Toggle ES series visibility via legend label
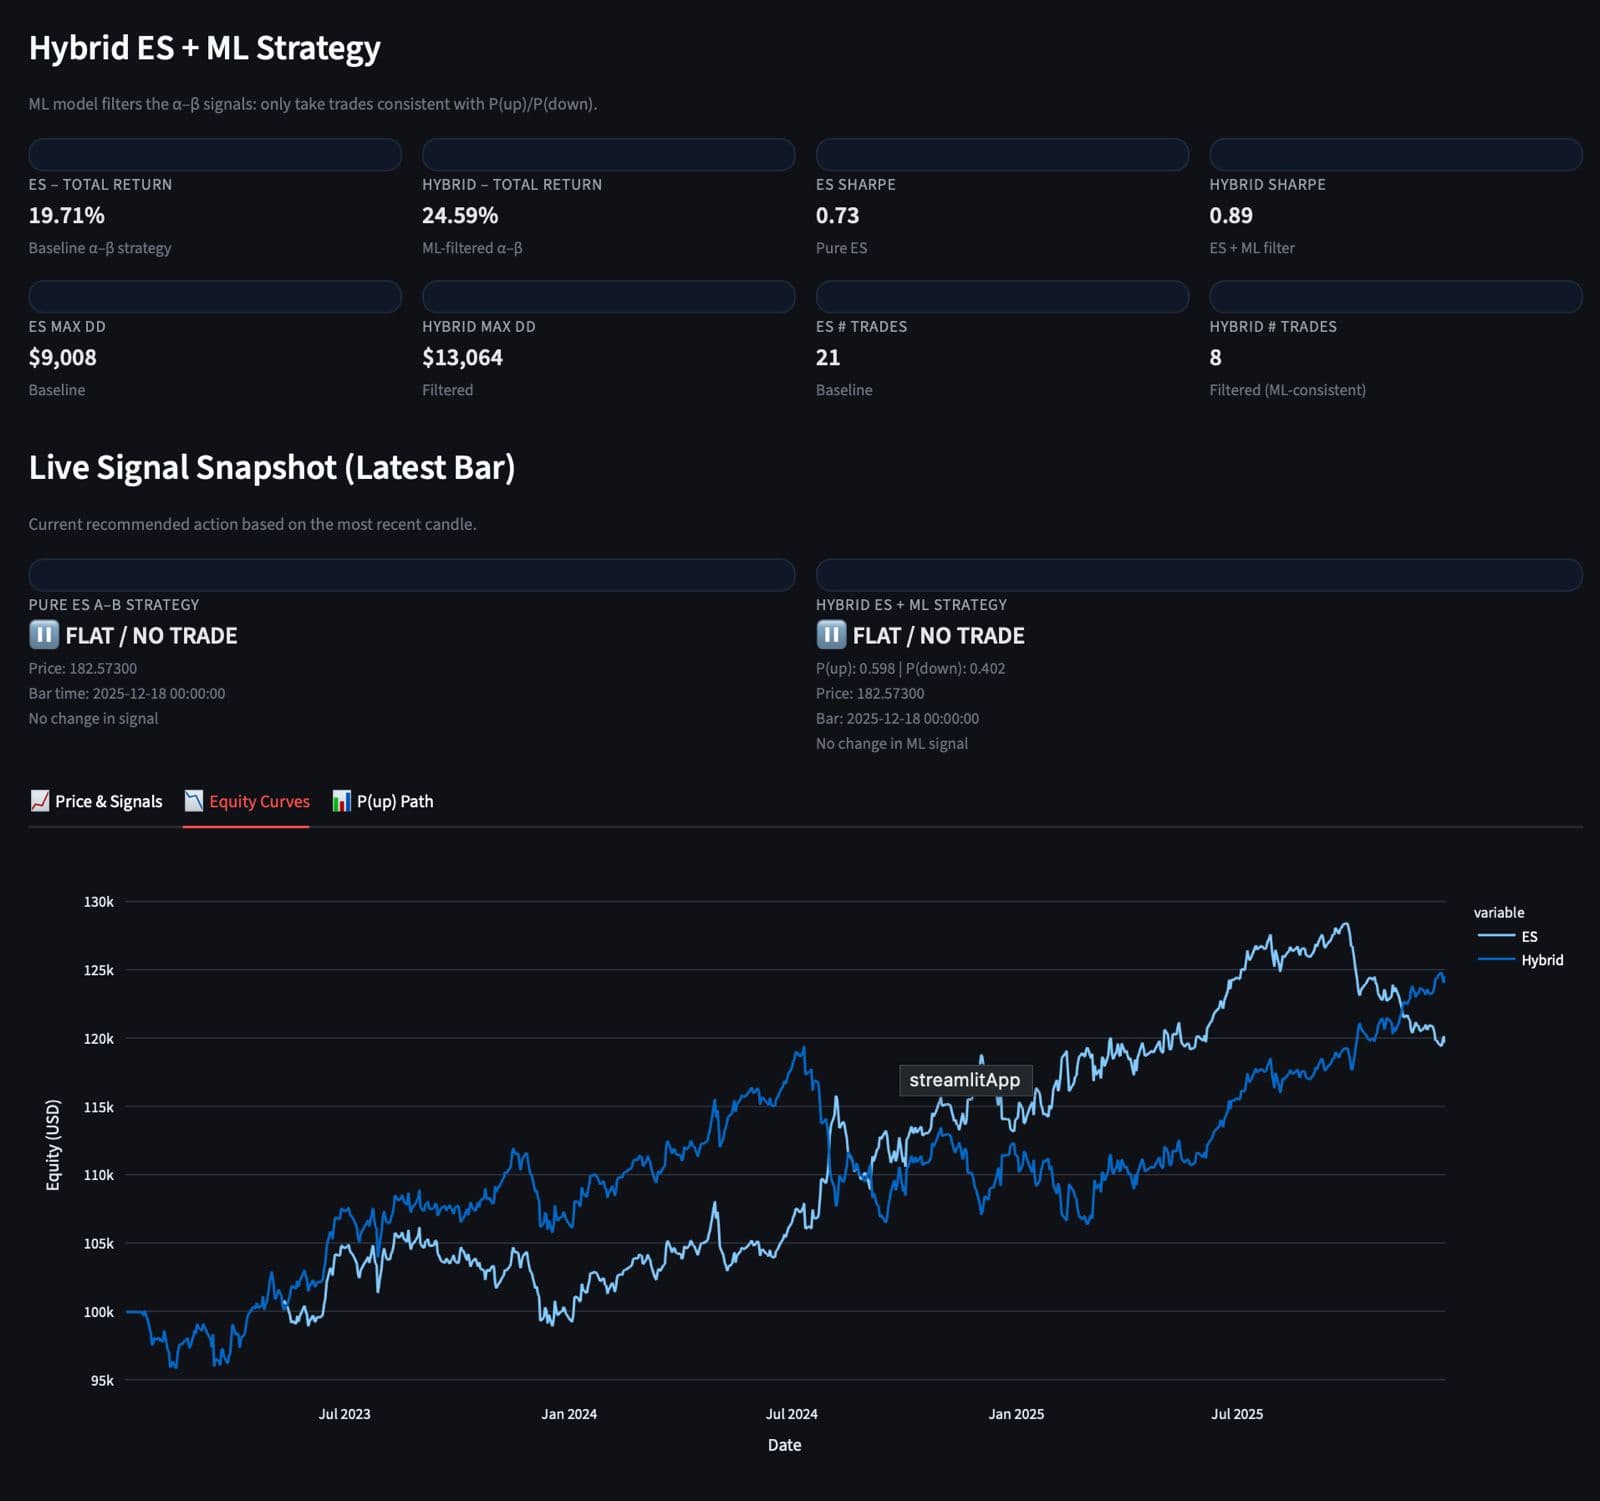The width and height of the screenshot is (1600, 1501). 1529,936
